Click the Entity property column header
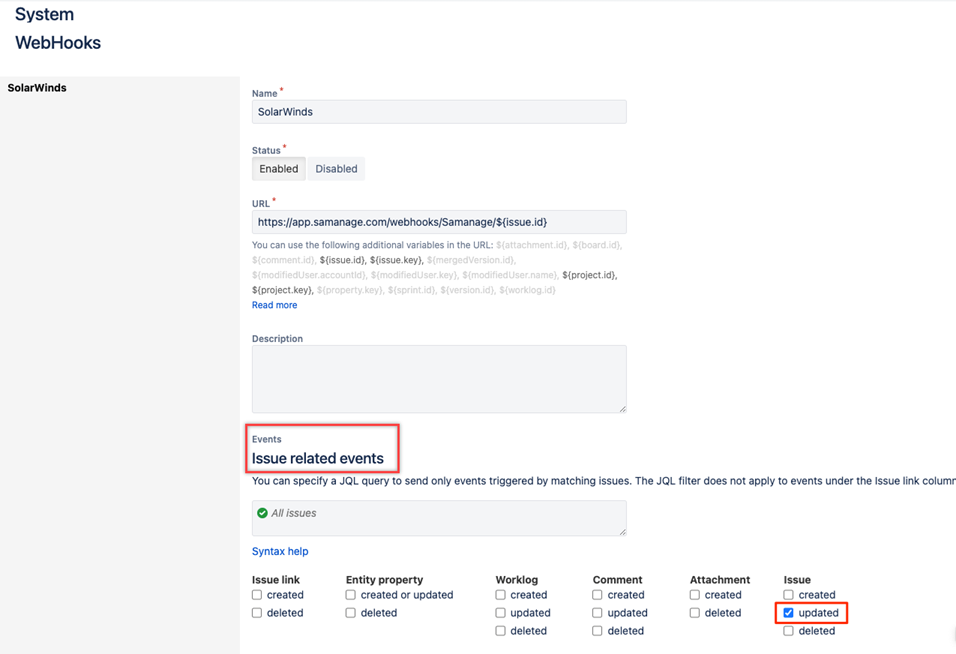This screenshot has width=956, height=654. (384, 580)
